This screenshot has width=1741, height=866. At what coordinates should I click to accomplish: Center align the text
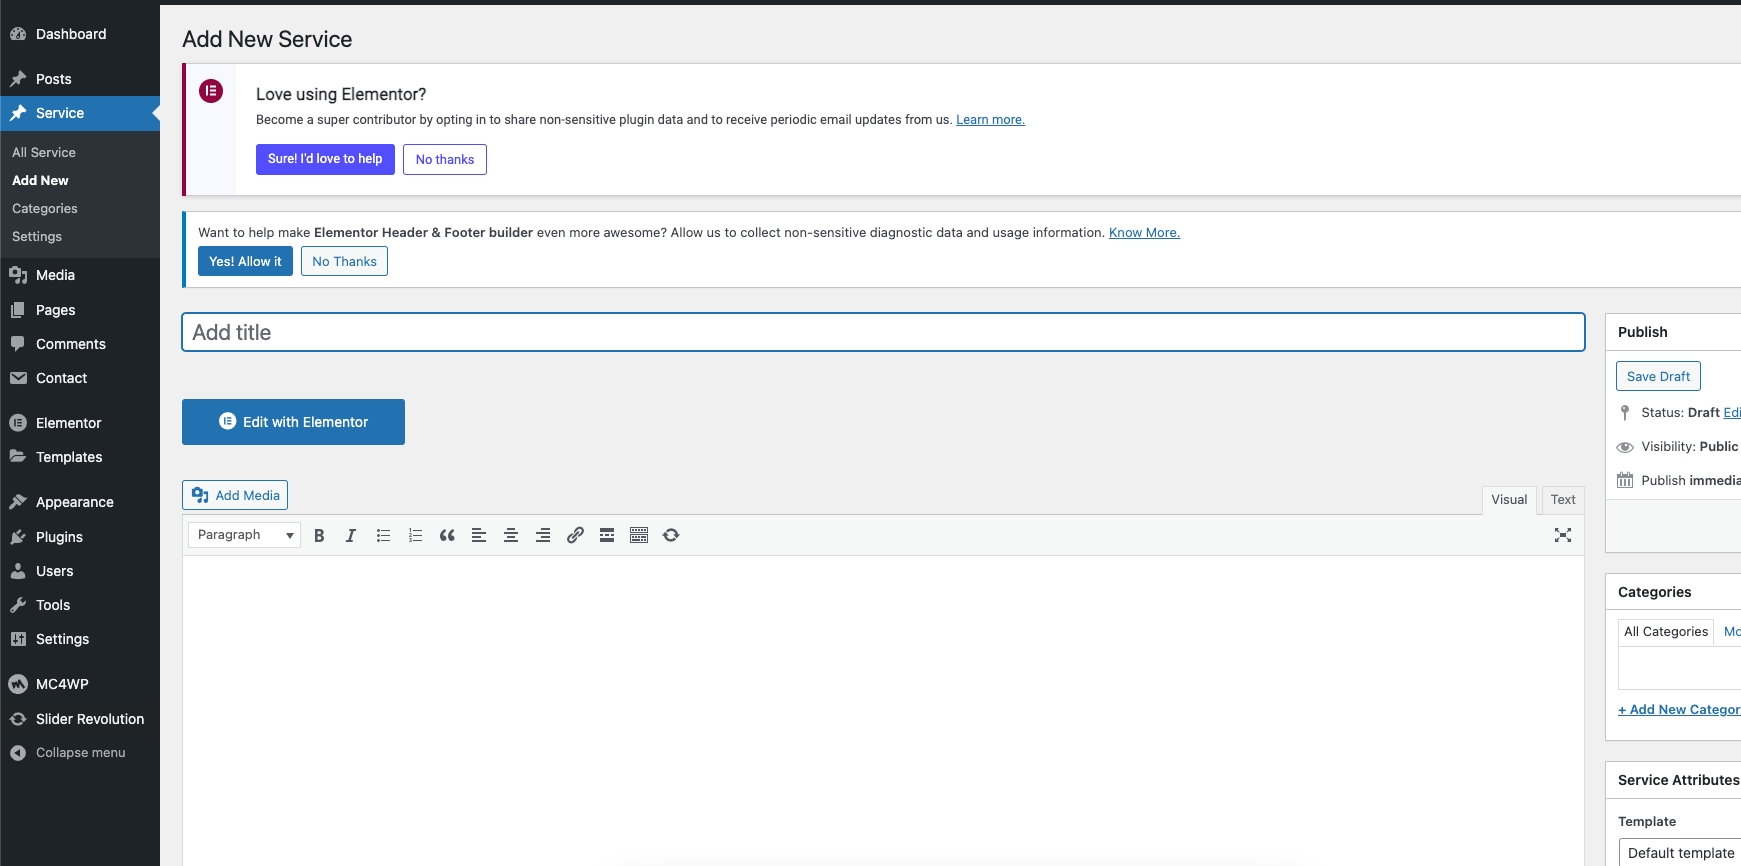(x=511, y=536)
